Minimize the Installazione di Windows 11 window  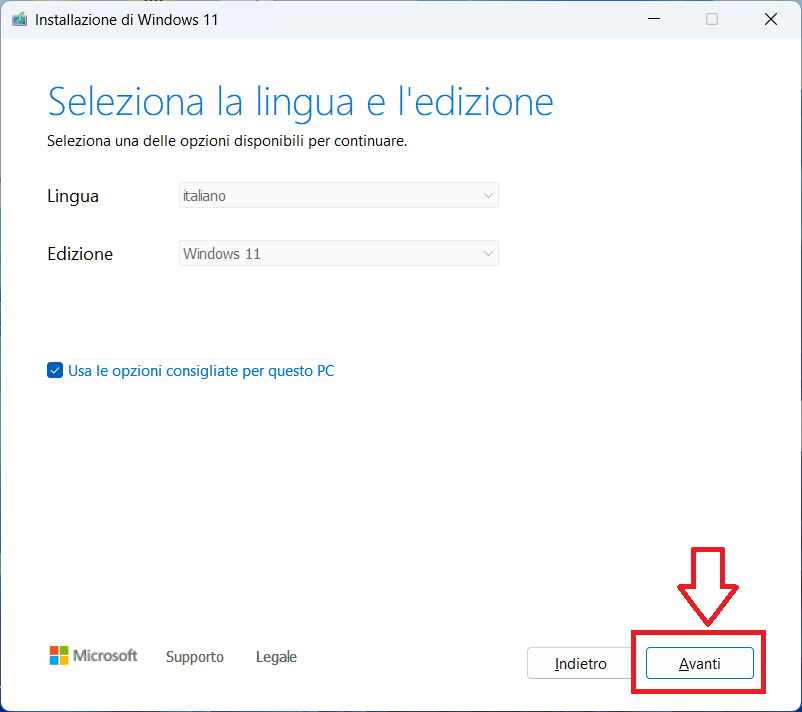(x=653, y=19)
